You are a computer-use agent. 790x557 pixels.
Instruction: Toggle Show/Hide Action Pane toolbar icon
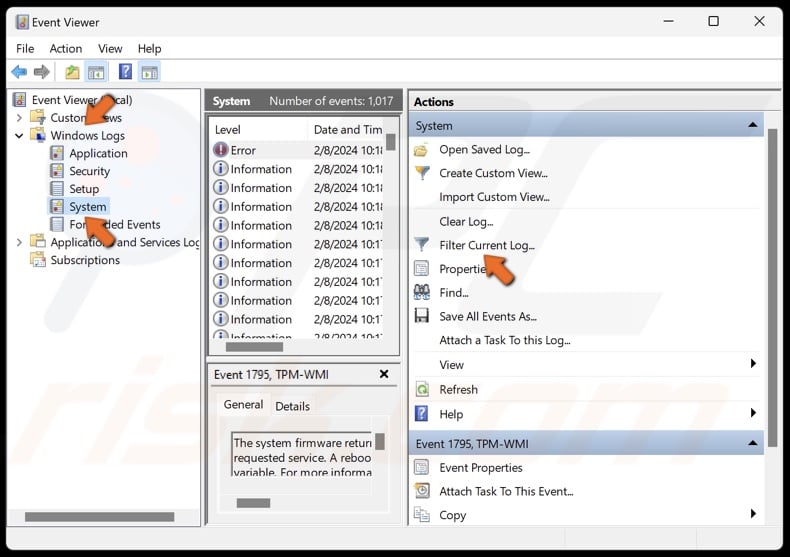click(x=149, y=73)
